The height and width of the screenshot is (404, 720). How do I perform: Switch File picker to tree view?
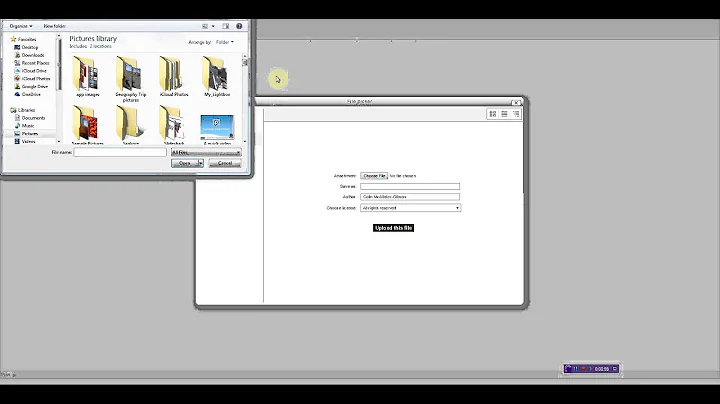click(516, 114)
